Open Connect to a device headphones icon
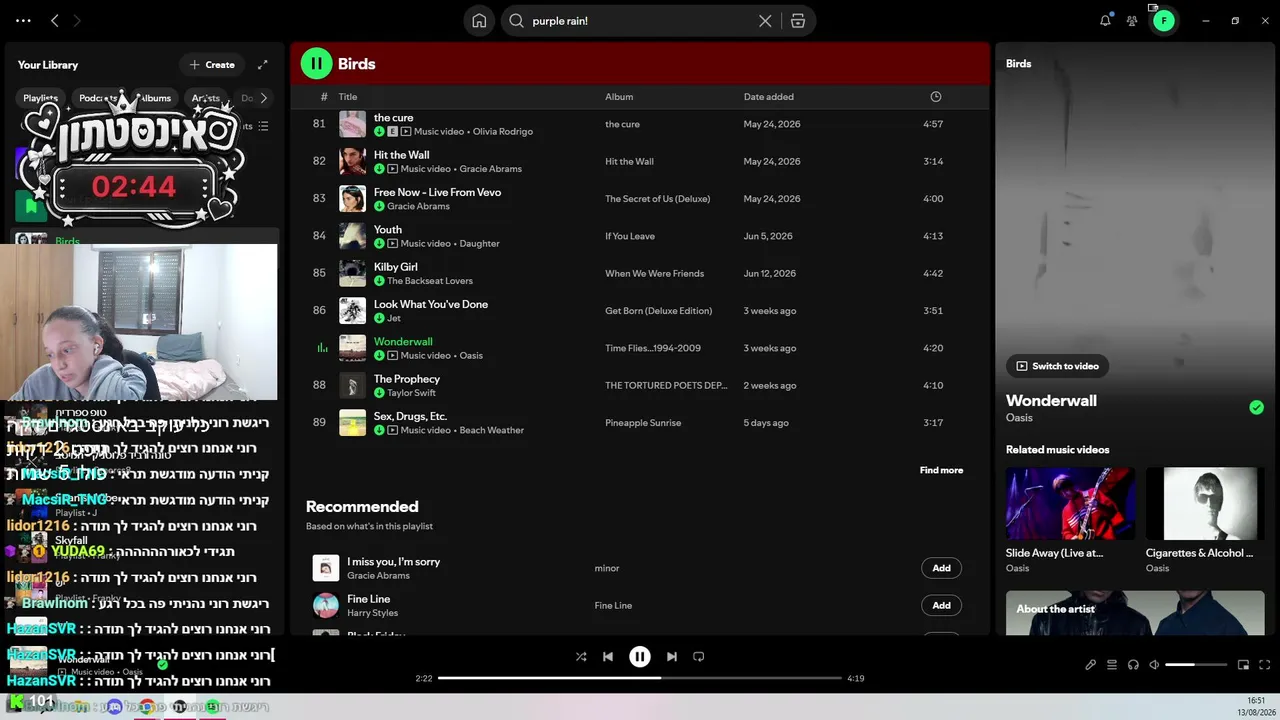The width and height of the screenshot is (1280, 720). [1133, 665]
